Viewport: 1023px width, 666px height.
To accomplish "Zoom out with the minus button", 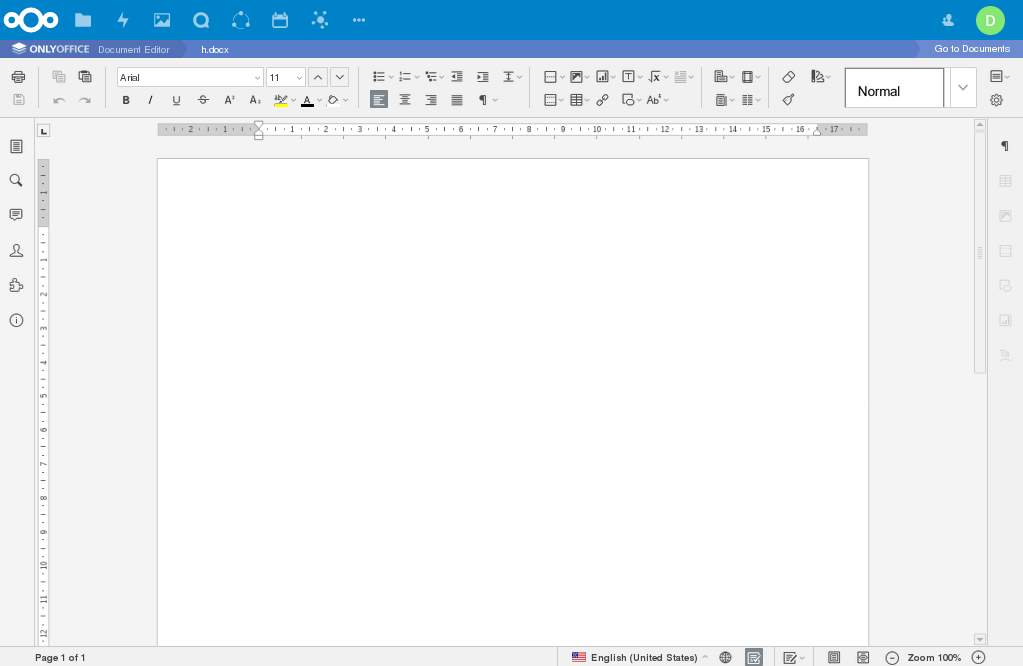I will 893,658.
